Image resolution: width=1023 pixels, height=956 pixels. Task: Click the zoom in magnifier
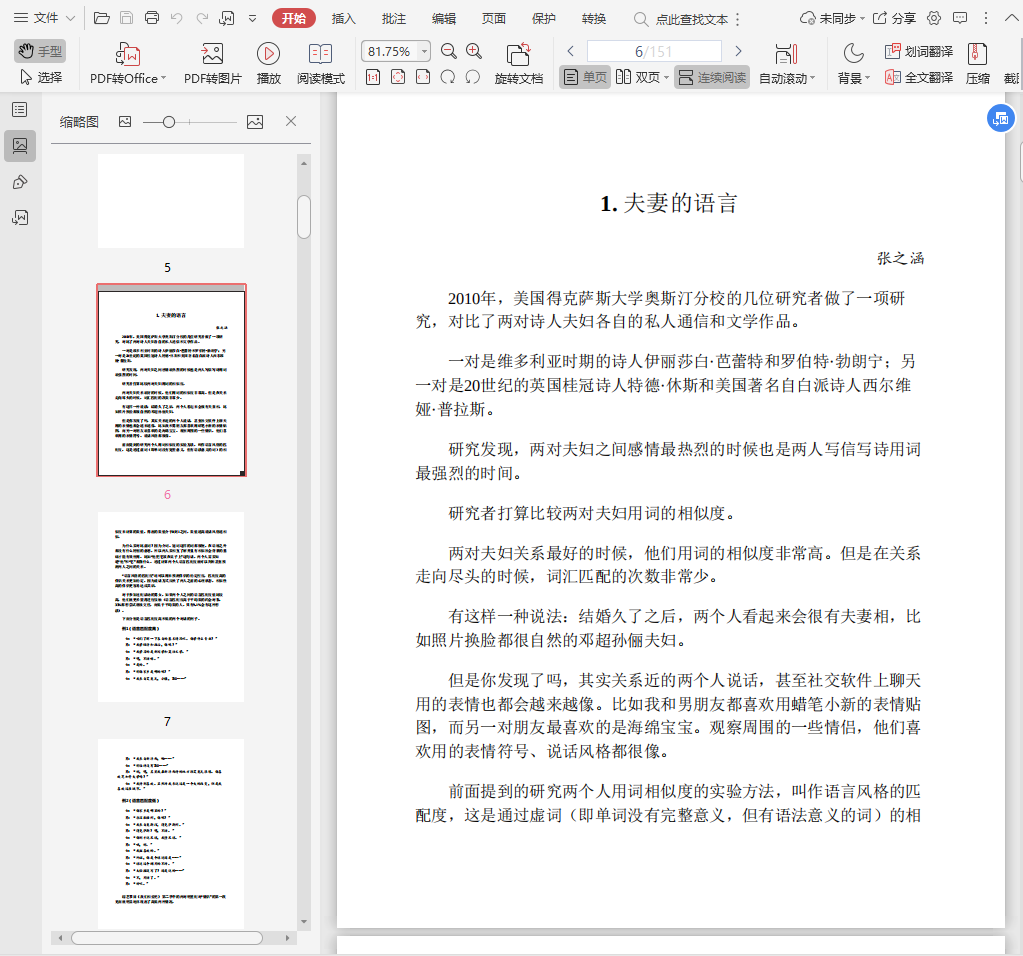(x=474, y=51)
